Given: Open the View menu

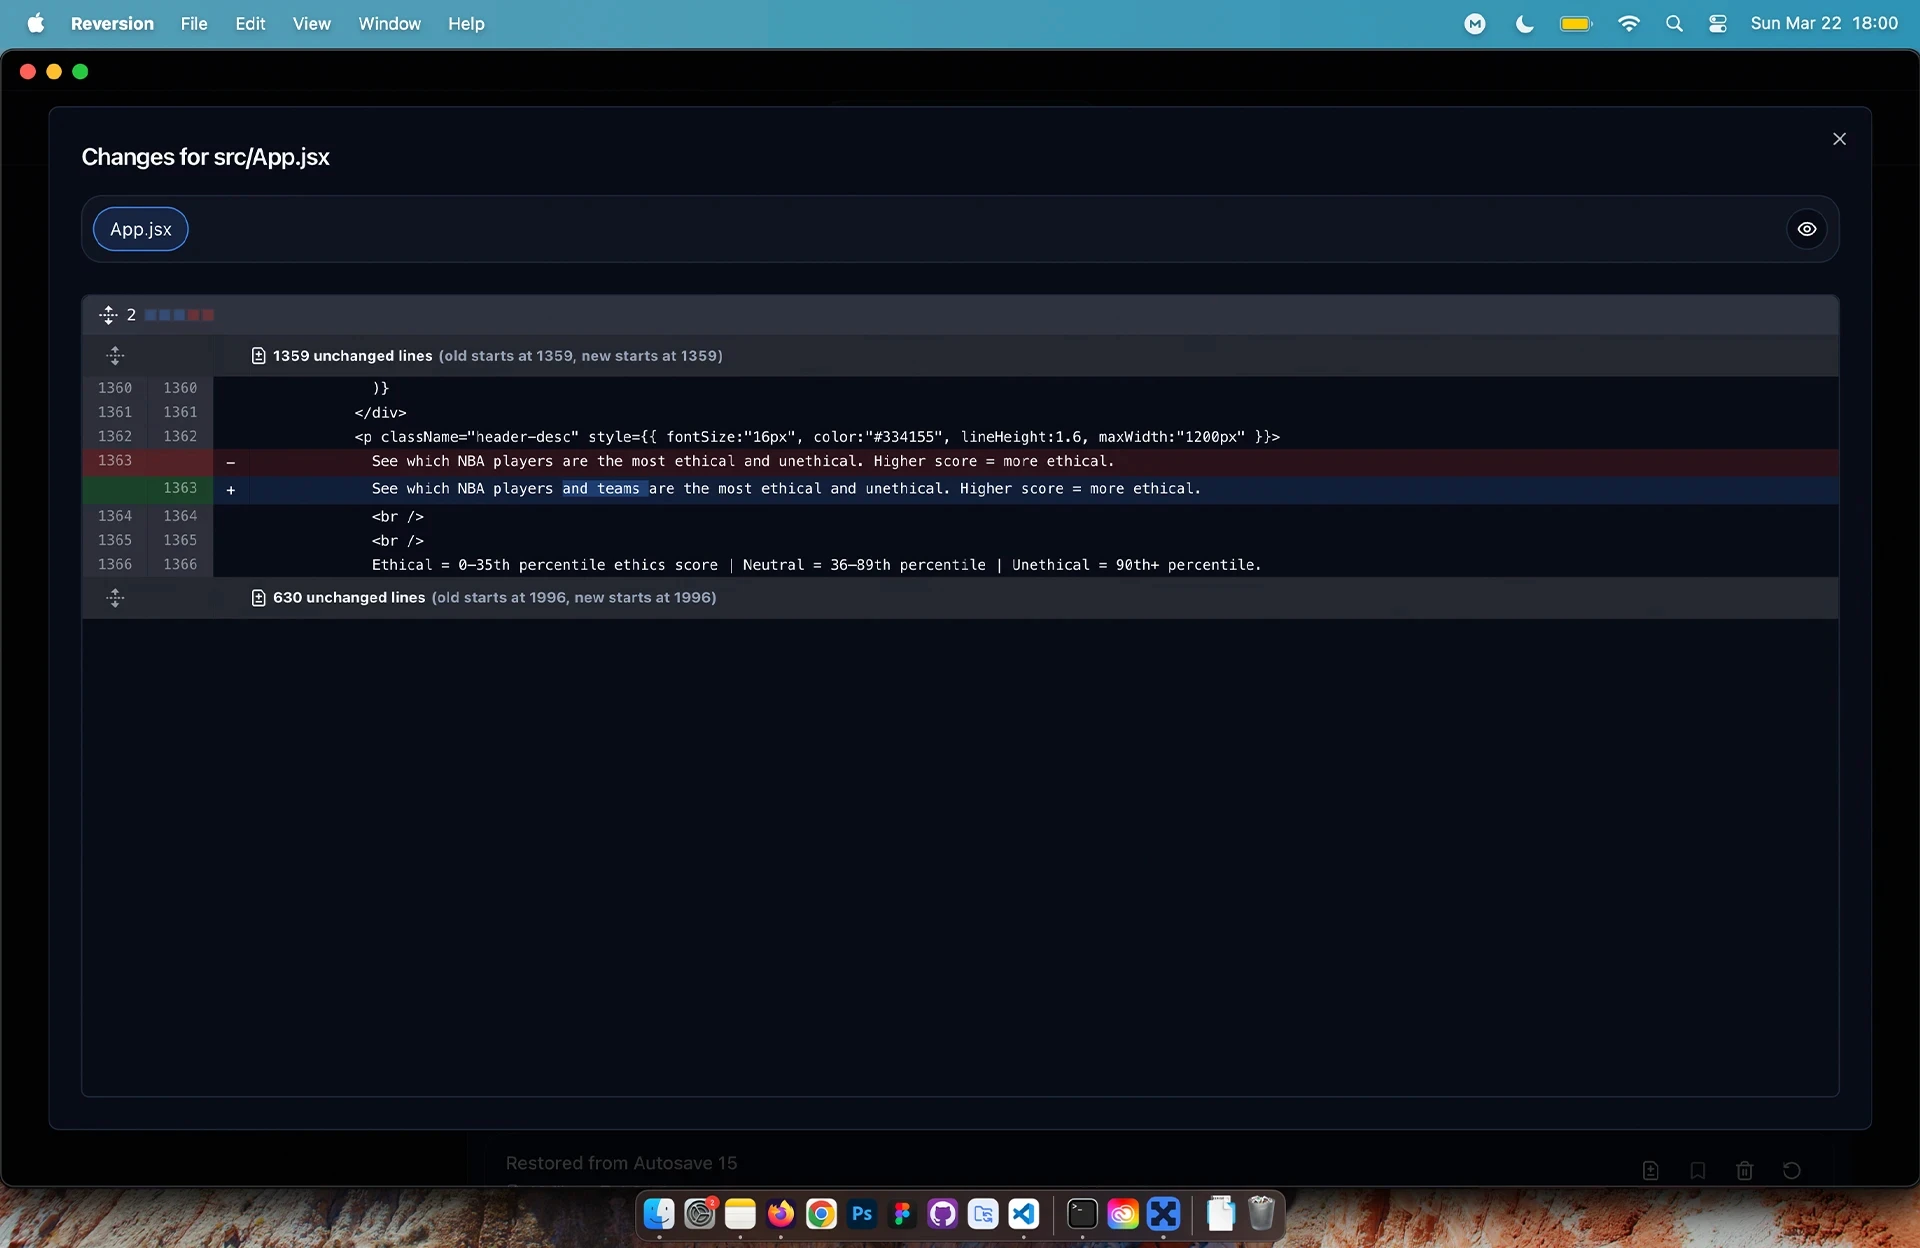Looking at the screenshot, I should (x=311, y=23).
